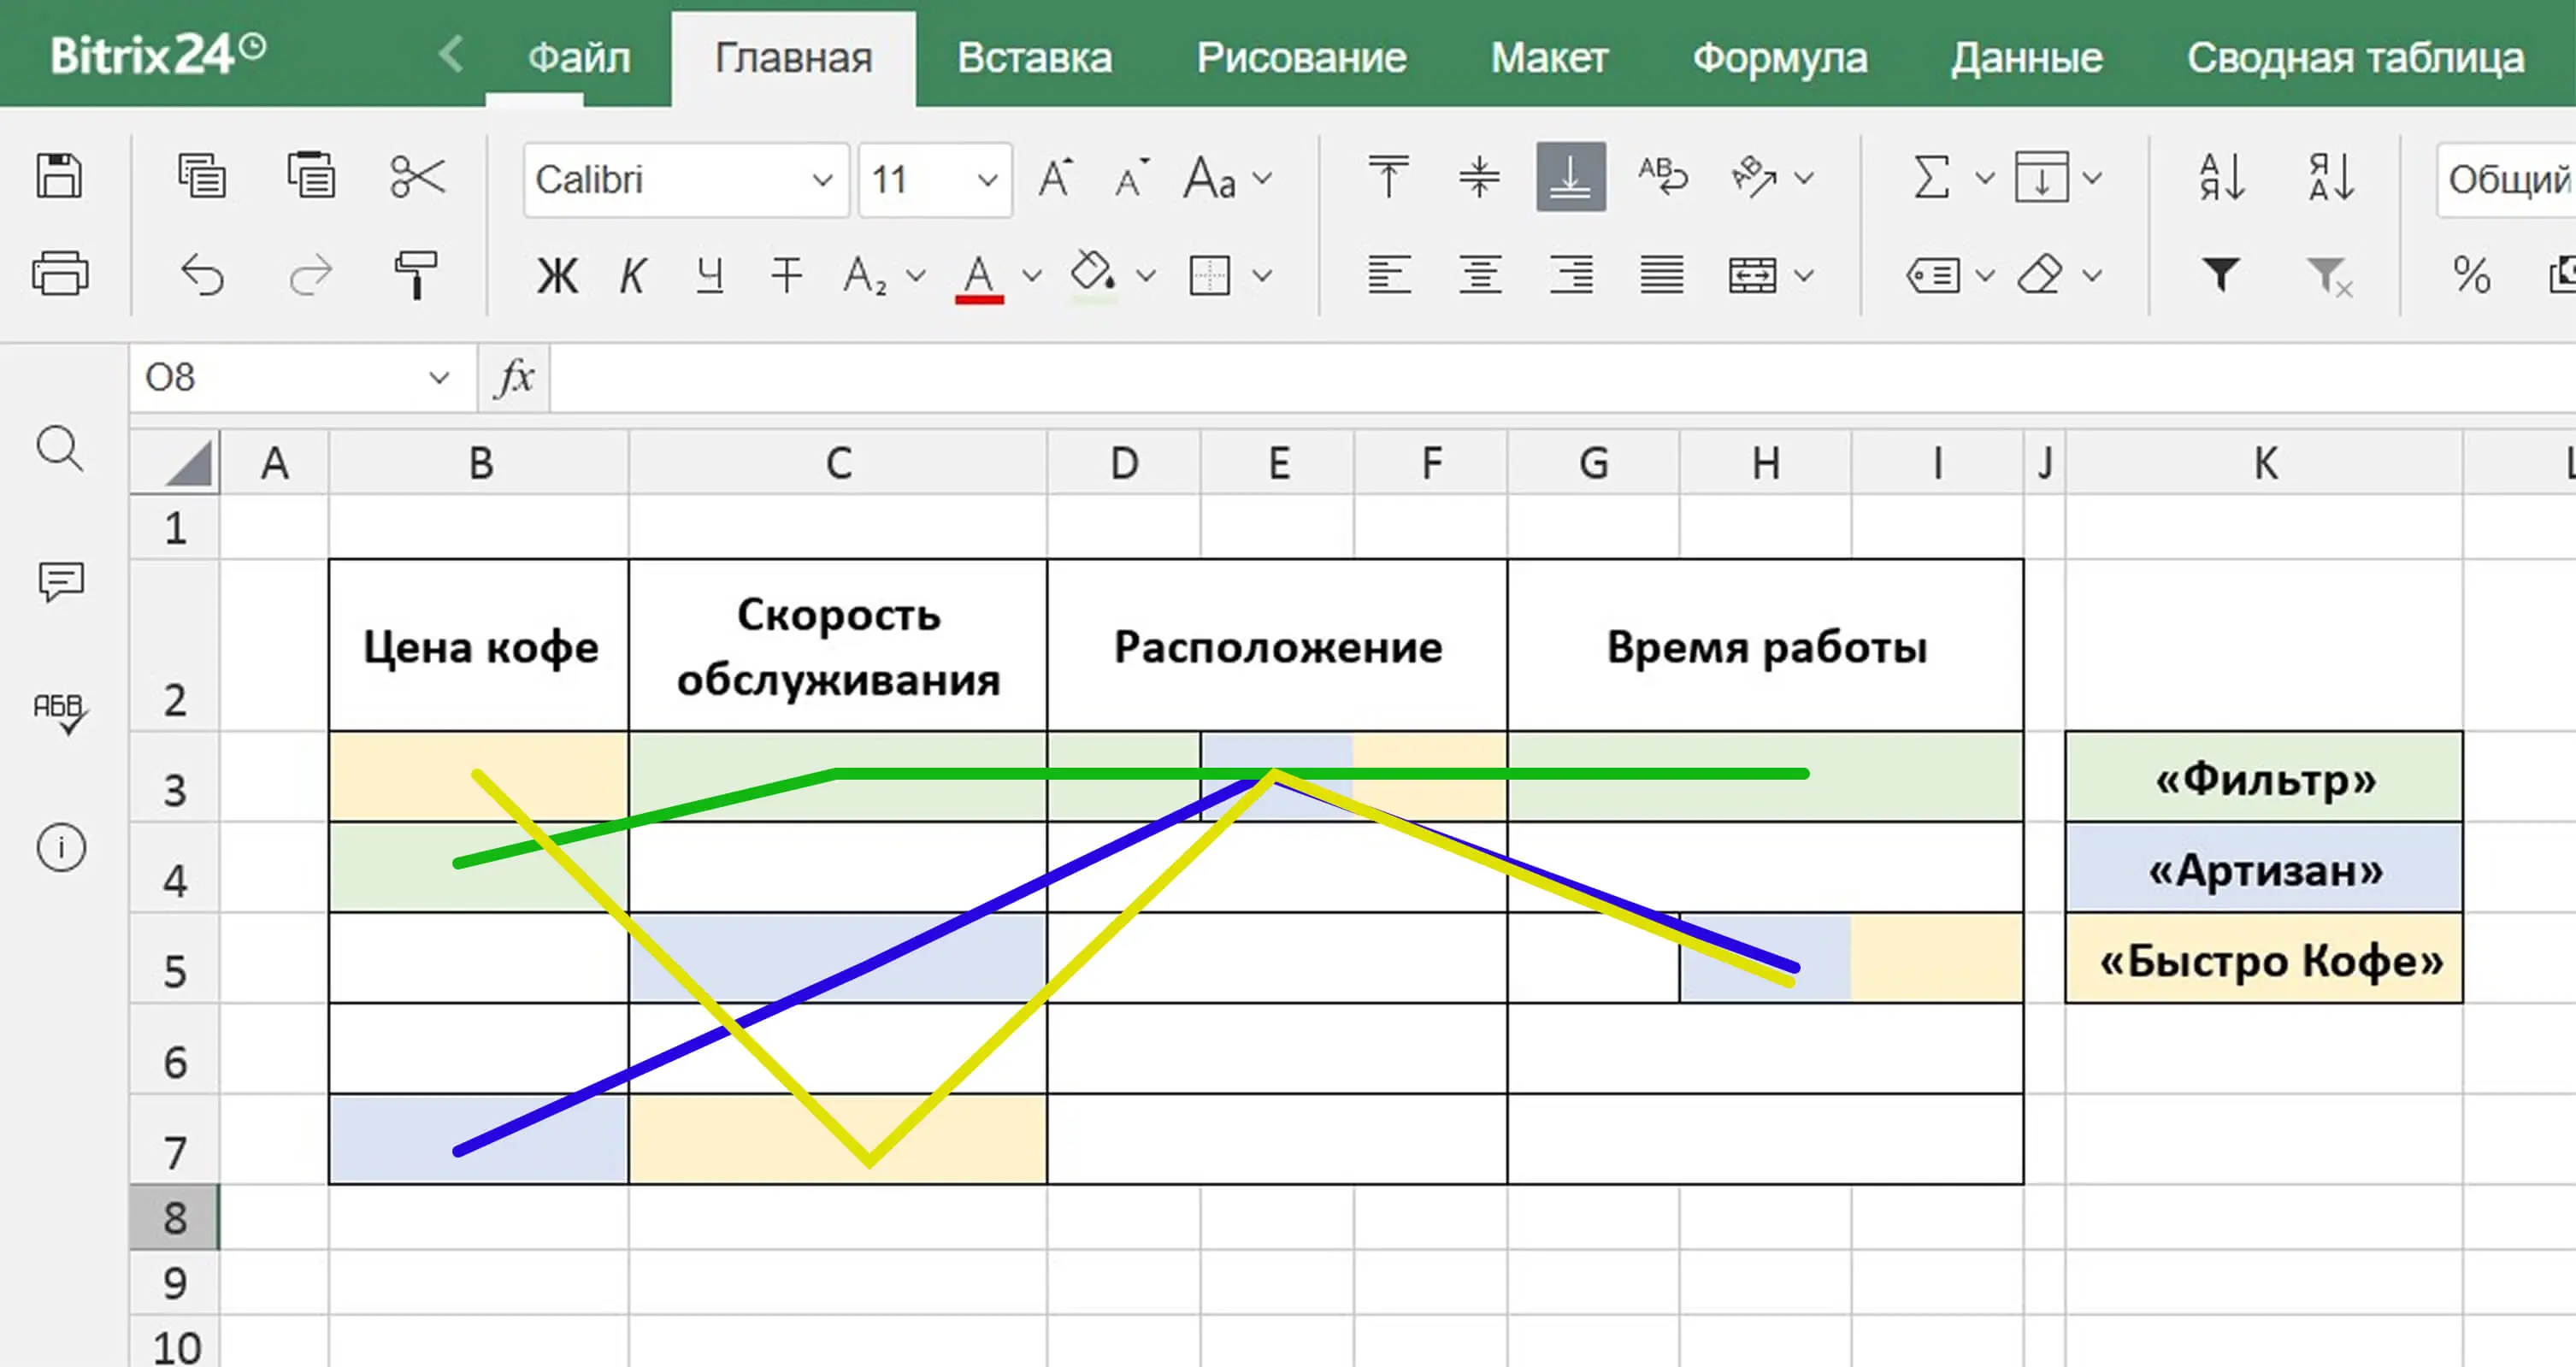
Task: Open the Search sidebar icon
Action: click(x=60, y=449)
